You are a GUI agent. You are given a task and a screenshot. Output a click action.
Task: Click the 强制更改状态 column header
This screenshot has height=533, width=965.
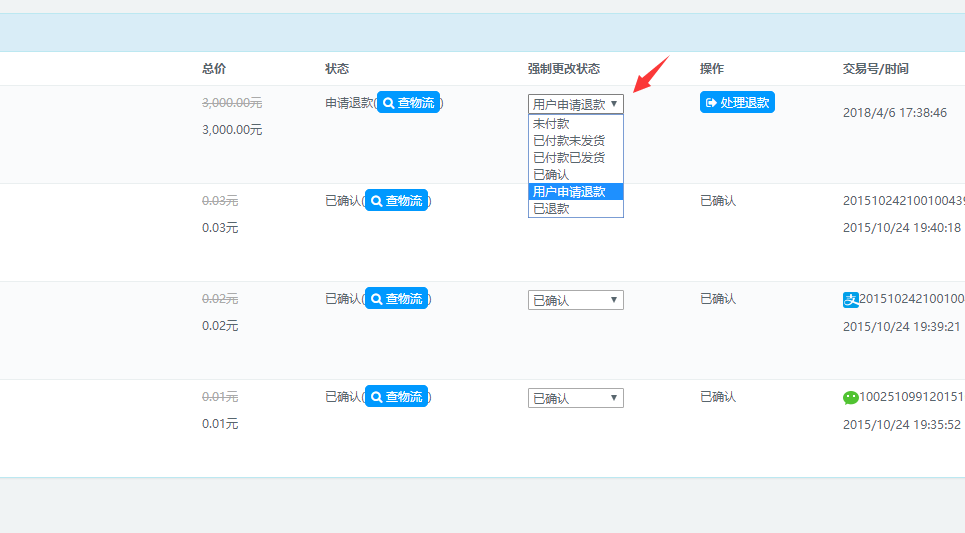click(564, 69)
